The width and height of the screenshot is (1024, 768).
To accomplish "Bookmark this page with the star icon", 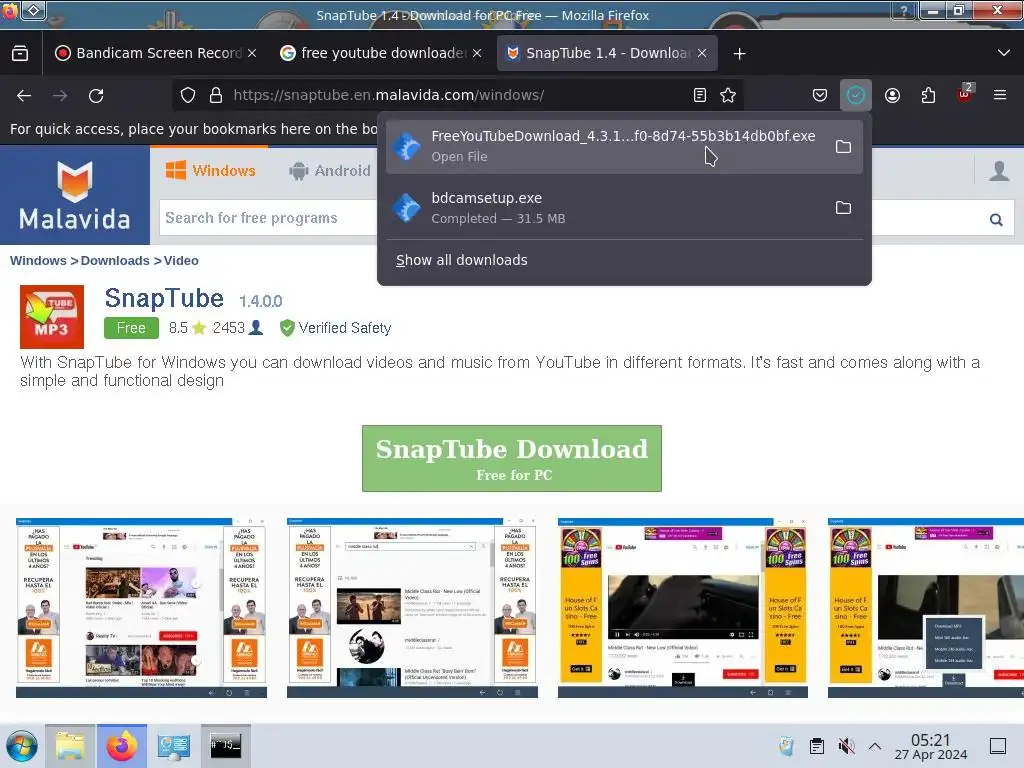I will 728,95.
